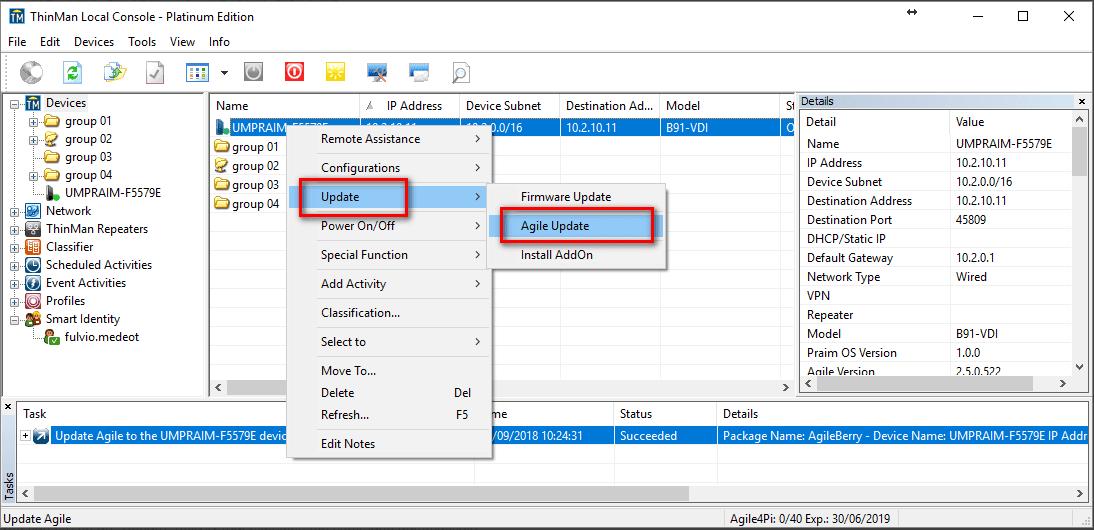Click the Classifier icon in tree
Image resolution: width=1094 pixels, height=530 pixels.
click(x=33, y=247)
